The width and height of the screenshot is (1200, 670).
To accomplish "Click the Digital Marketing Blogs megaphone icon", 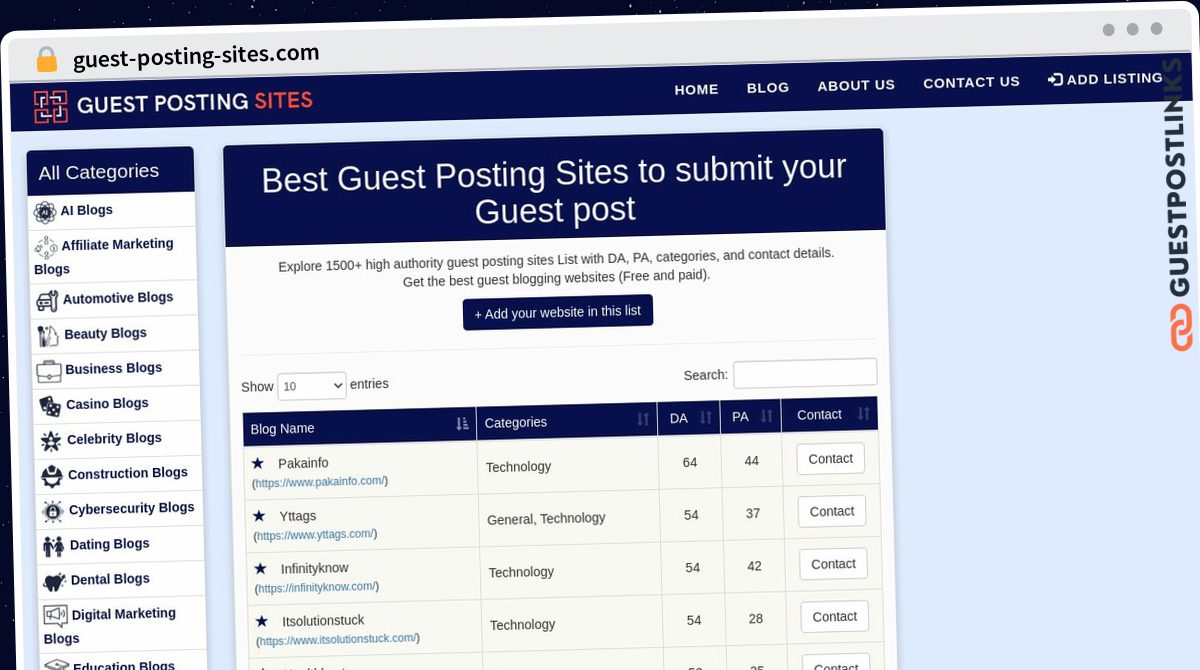I will [x=56, y=616].
